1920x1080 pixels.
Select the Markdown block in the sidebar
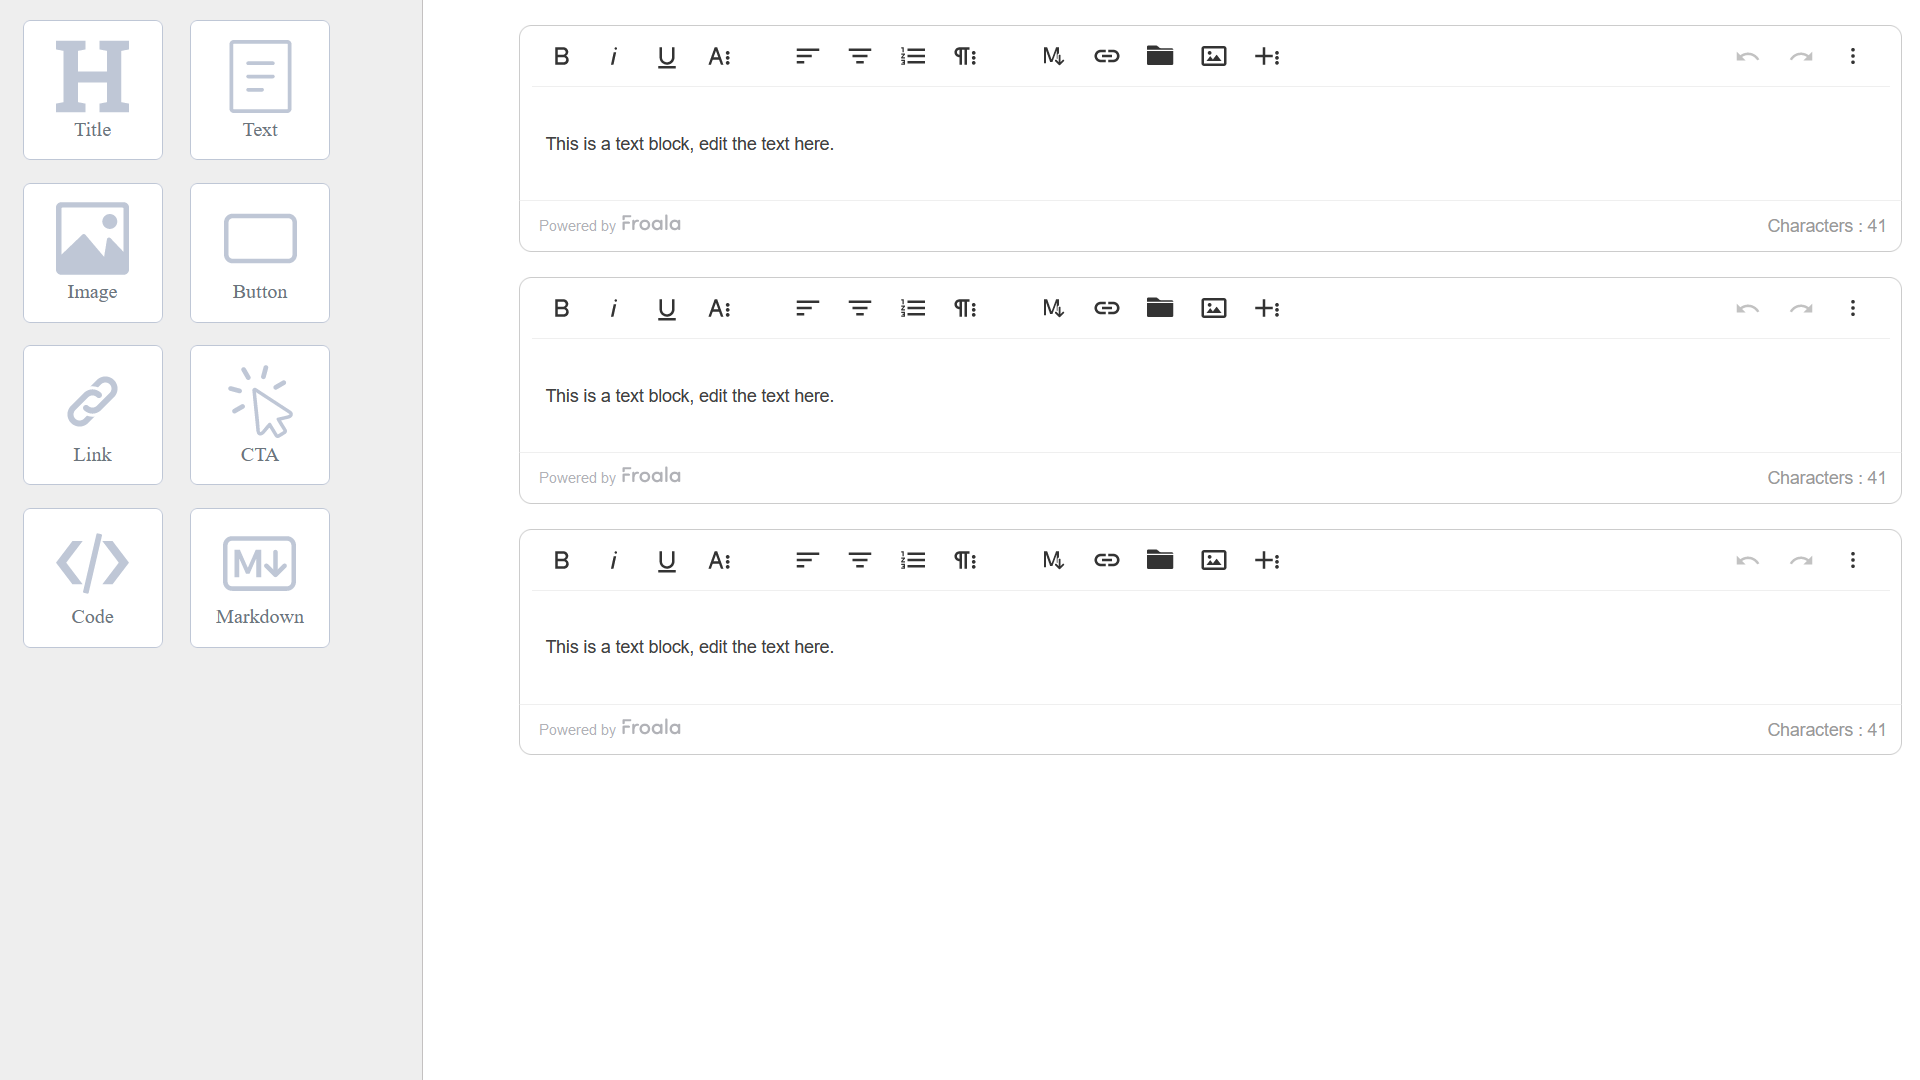pyautogui.click(x=259, y=578)
